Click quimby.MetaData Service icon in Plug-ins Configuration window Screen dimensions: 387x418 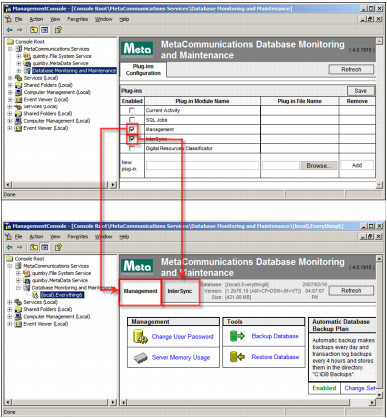click(27, 63)
